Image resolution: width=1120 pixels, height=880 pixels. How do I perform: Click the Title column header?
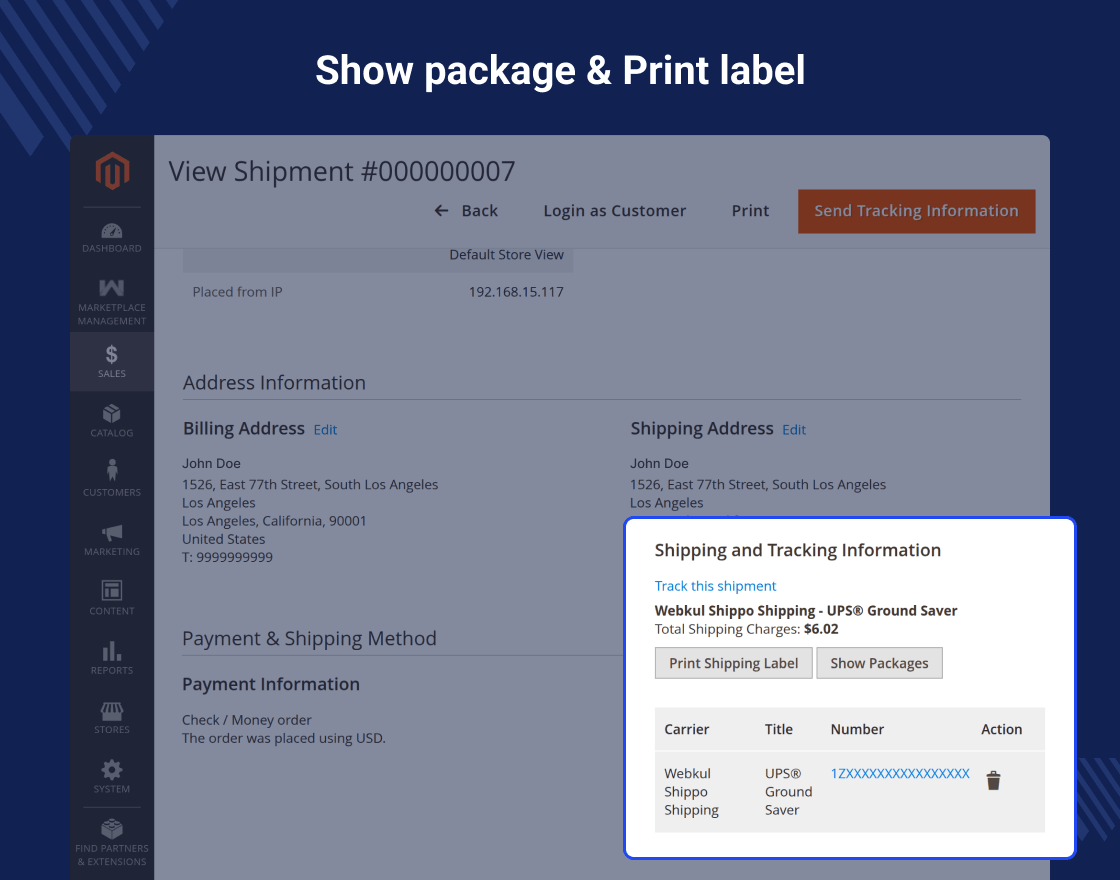779,729
